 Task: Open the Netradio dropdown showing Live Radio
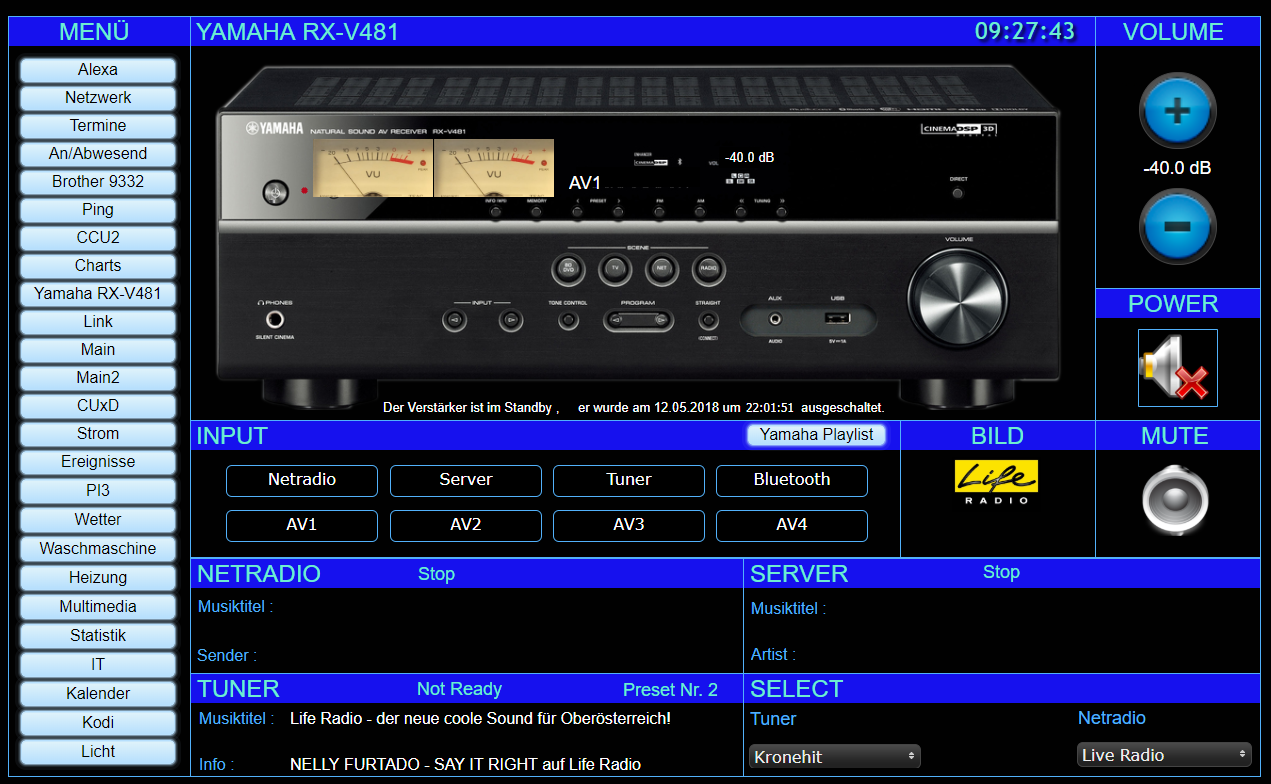pos(1164,755)
